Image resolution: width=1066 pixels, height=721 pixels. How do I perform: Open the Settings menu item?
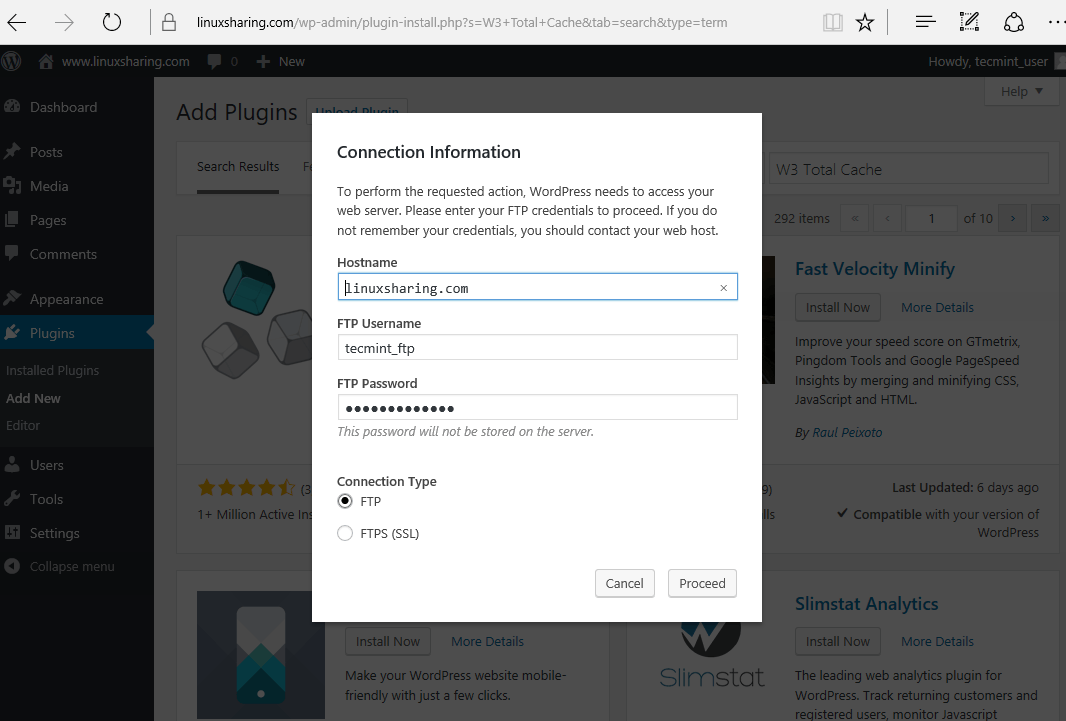point(54,533)
